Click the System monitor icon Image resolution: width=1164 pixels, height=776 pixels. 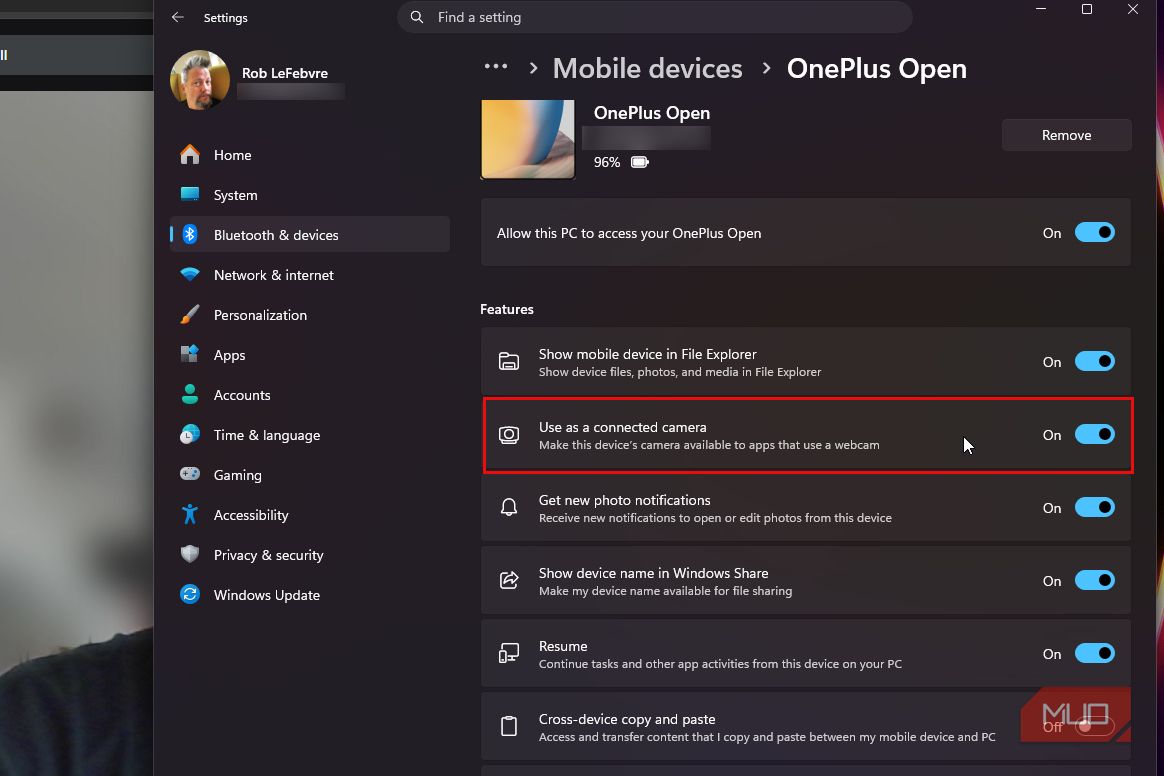(x=190, y=195)
